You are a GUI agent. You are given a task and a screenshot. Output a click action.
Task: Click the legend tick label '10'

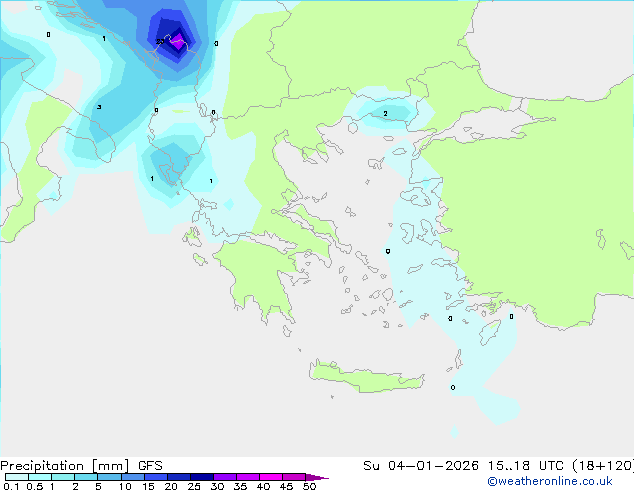[x=125, y=486]
